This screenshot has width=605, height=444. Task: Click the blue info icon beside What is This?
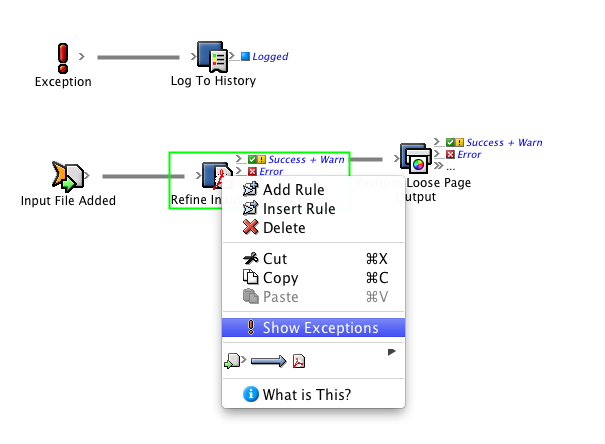coord(251,394)
